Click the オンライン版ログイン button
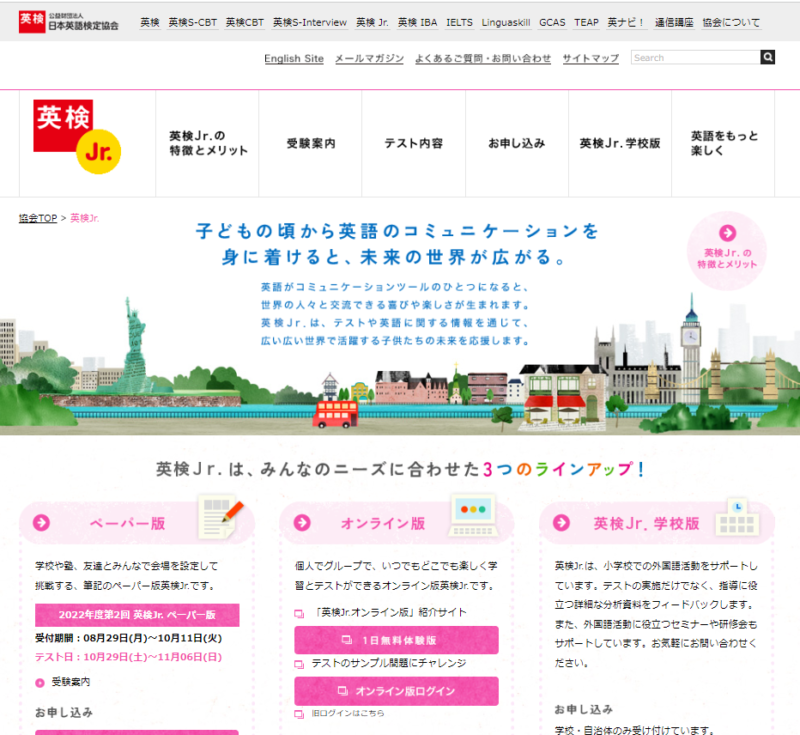800x735 pixels. pyautogui.click(x=396, y=691)
